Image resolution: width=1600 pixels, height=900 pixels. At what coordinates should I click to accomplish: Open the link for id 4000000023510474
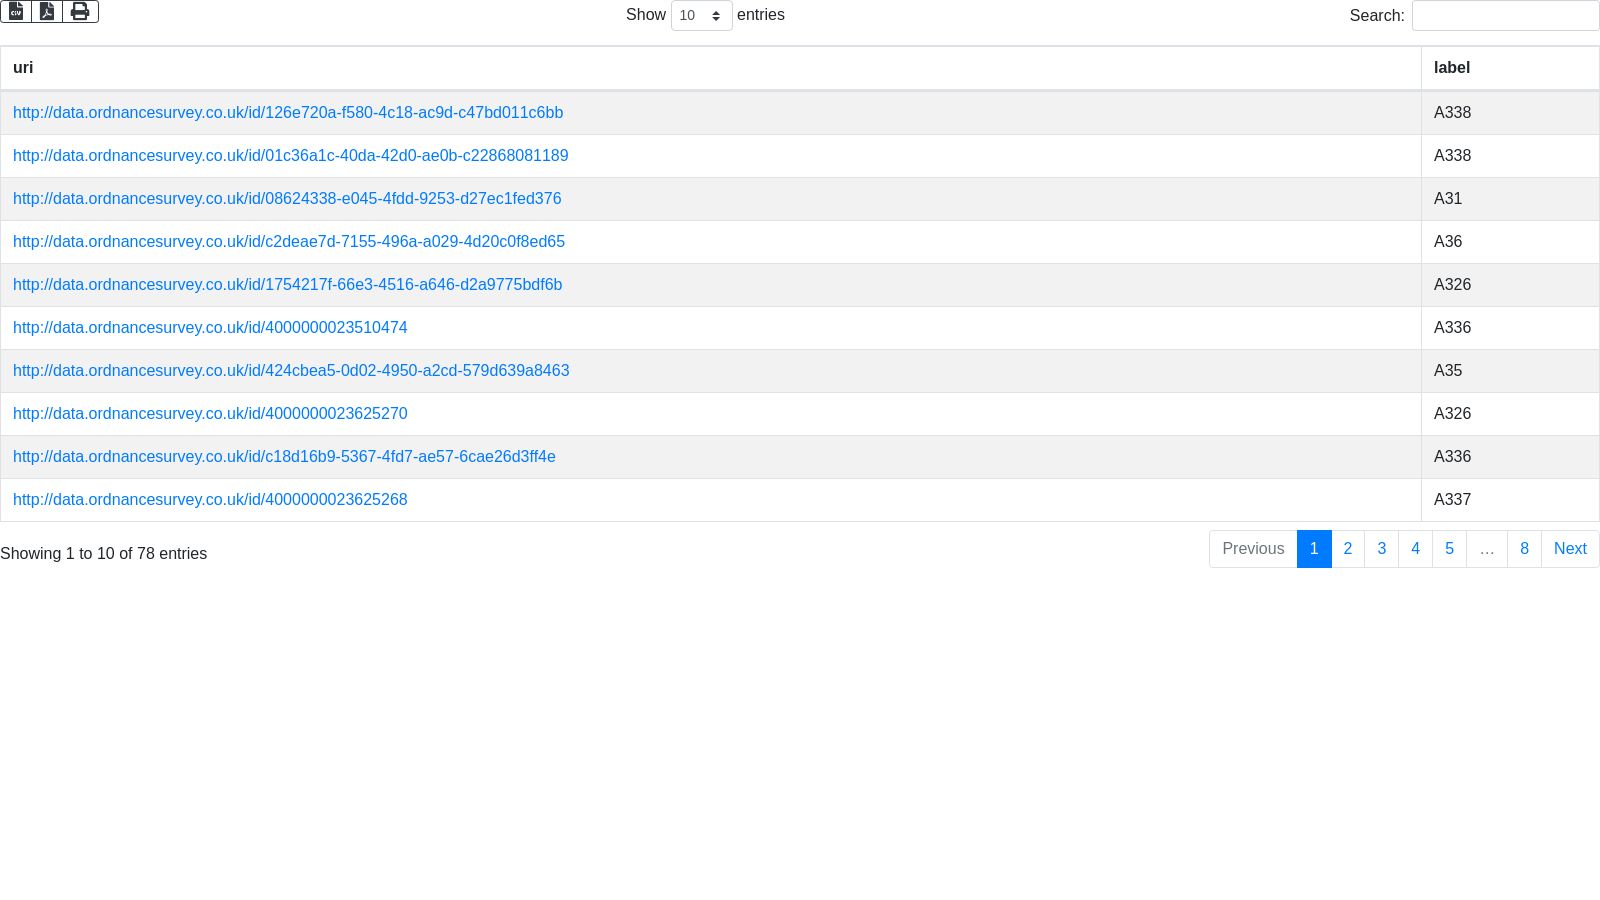210,328
